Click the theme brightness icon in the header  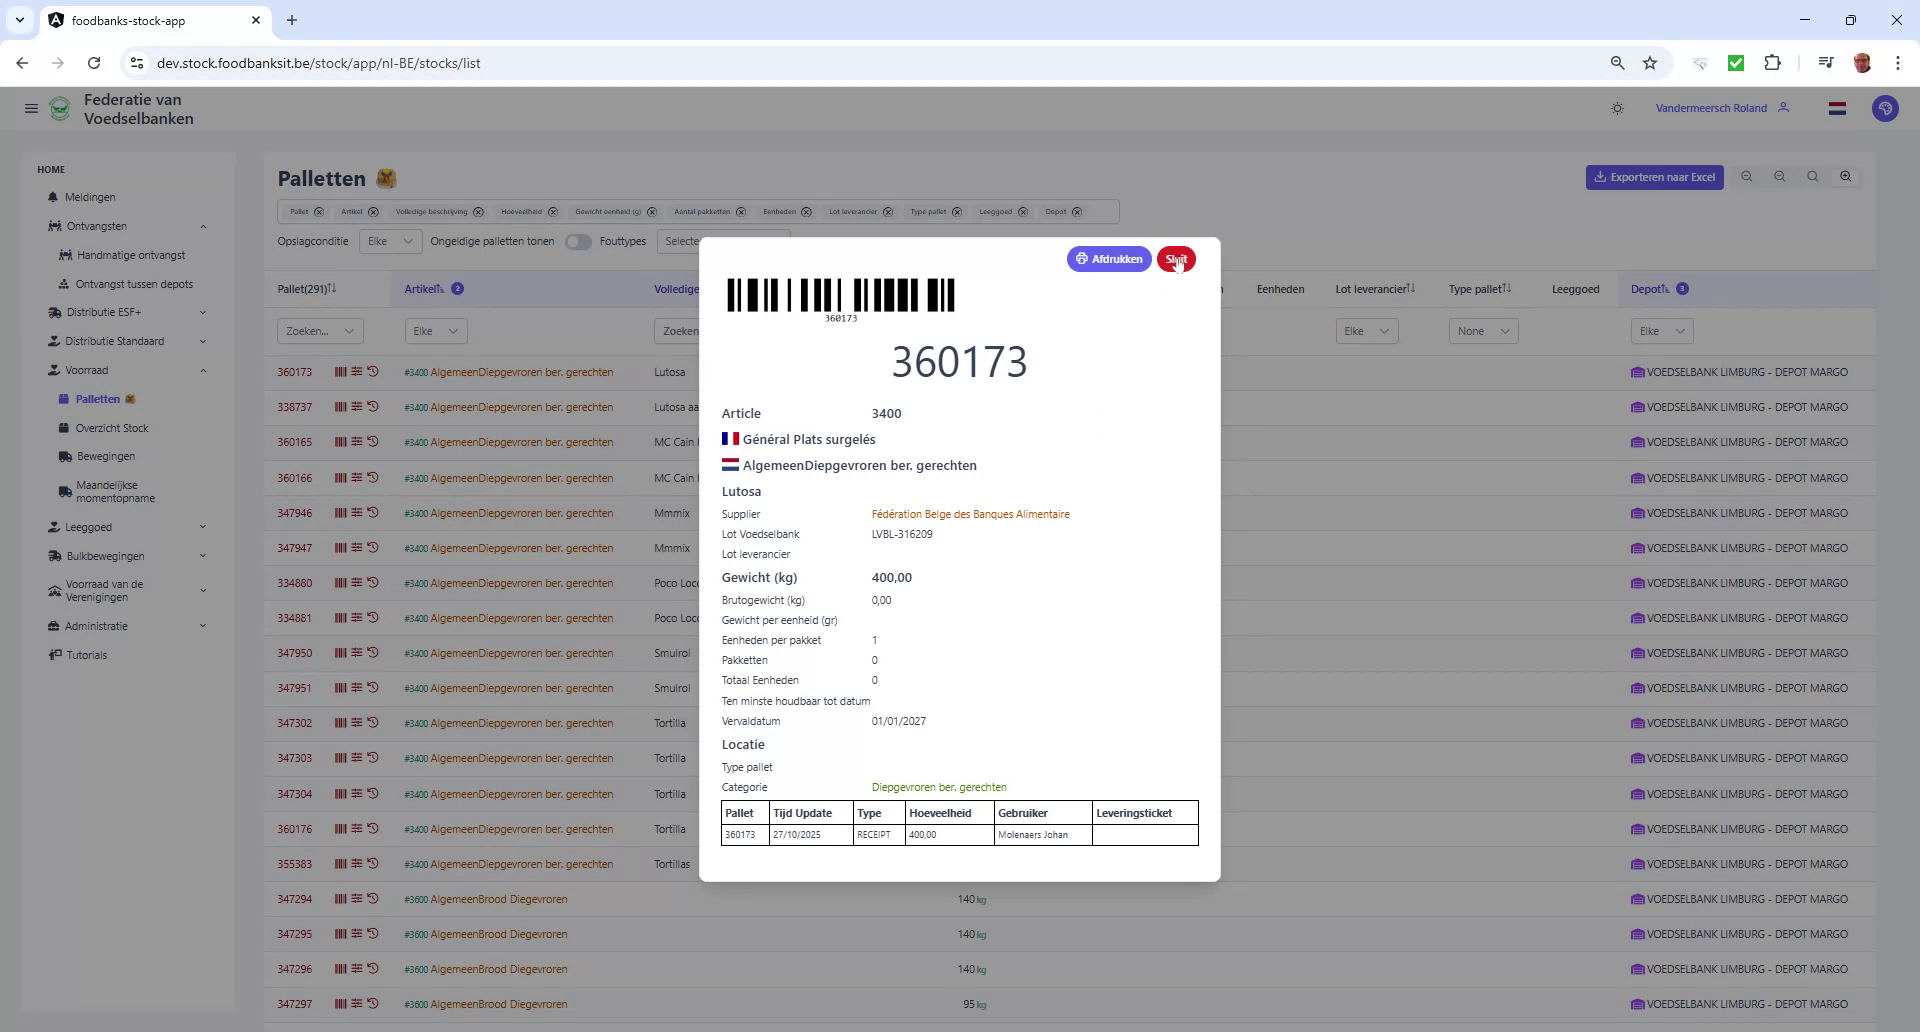(1617, 108)
